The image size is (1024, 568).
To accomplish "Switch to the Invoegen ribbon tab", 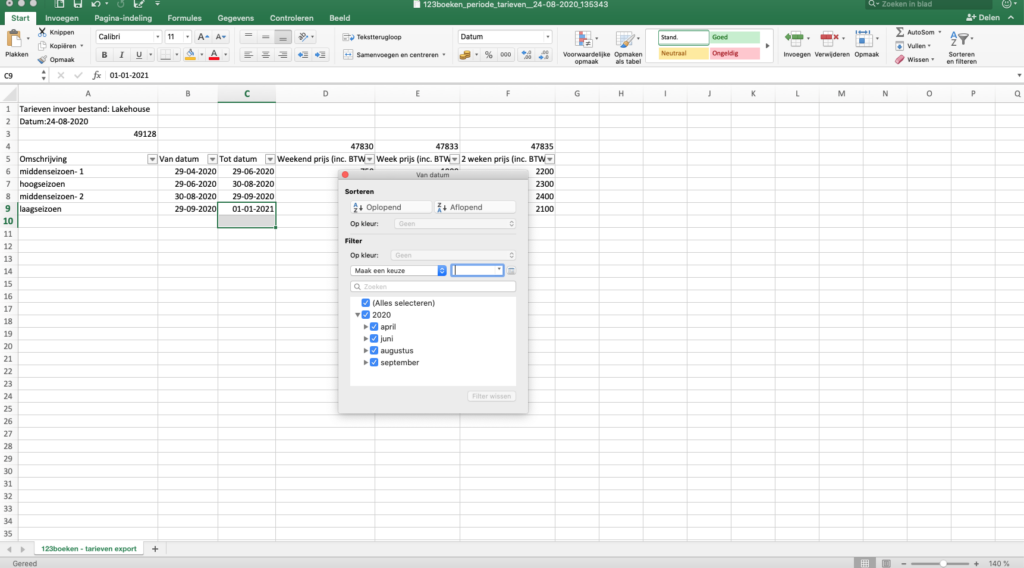I will tap(62, 18).
